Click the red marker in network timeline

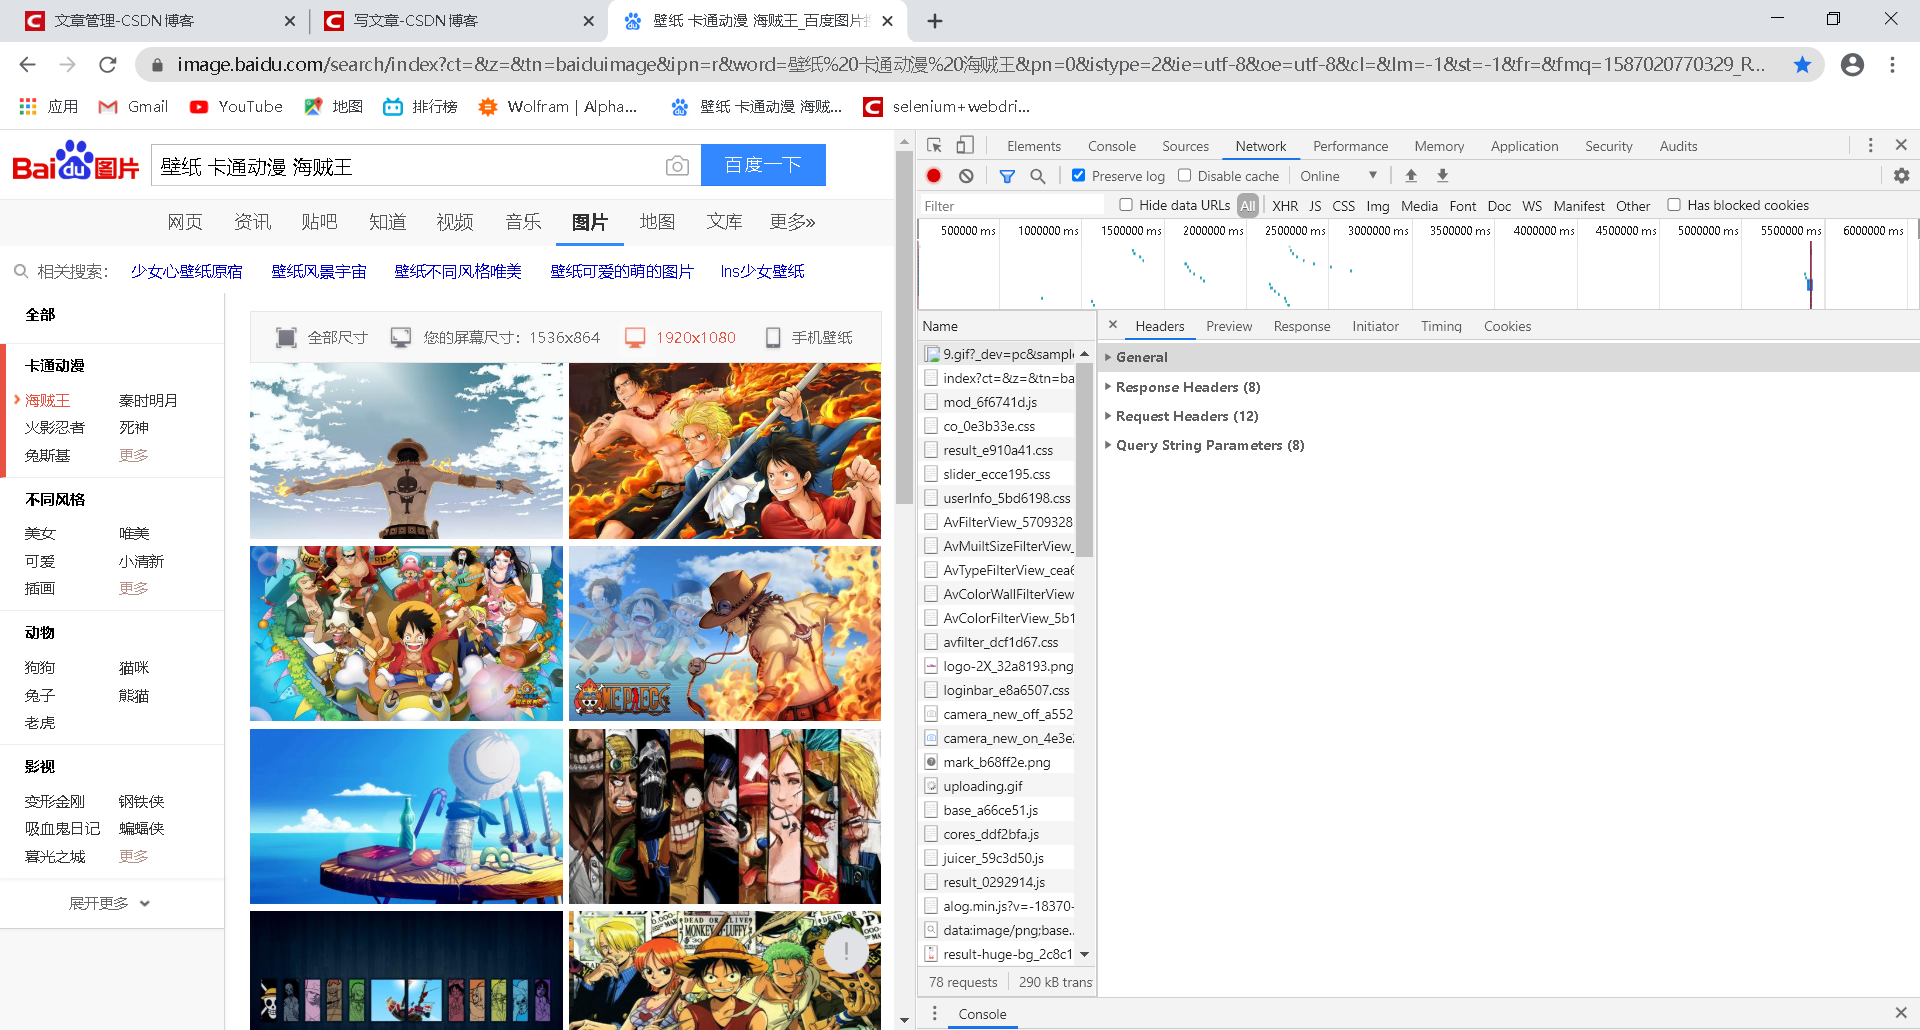[1809, 275]
